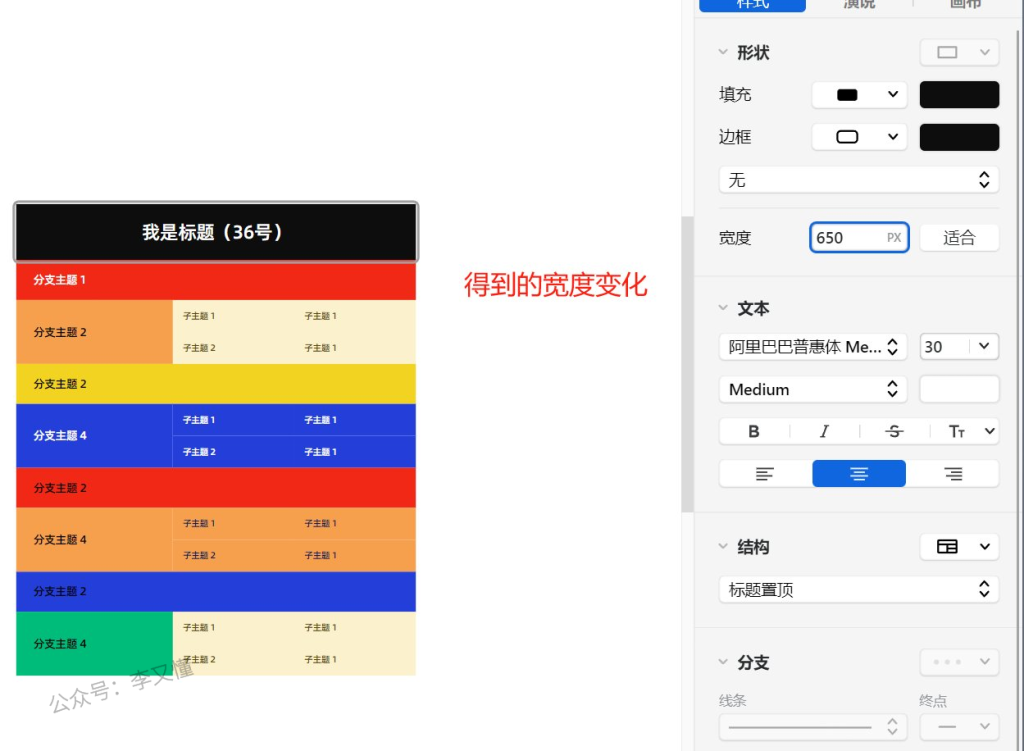This screenshot has height=751, width=1024.
Task: Open the 填充 fill style picker
Action: 858,95
